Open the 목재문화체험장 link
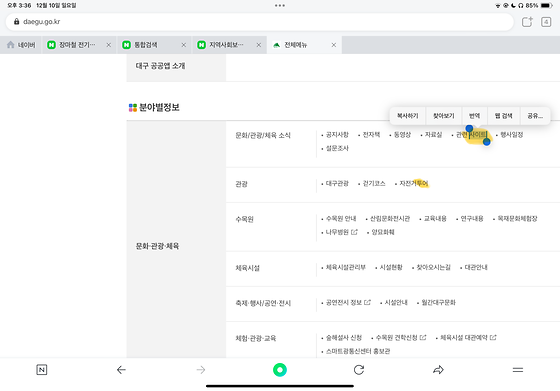The image size is (560, 391). 517,219
